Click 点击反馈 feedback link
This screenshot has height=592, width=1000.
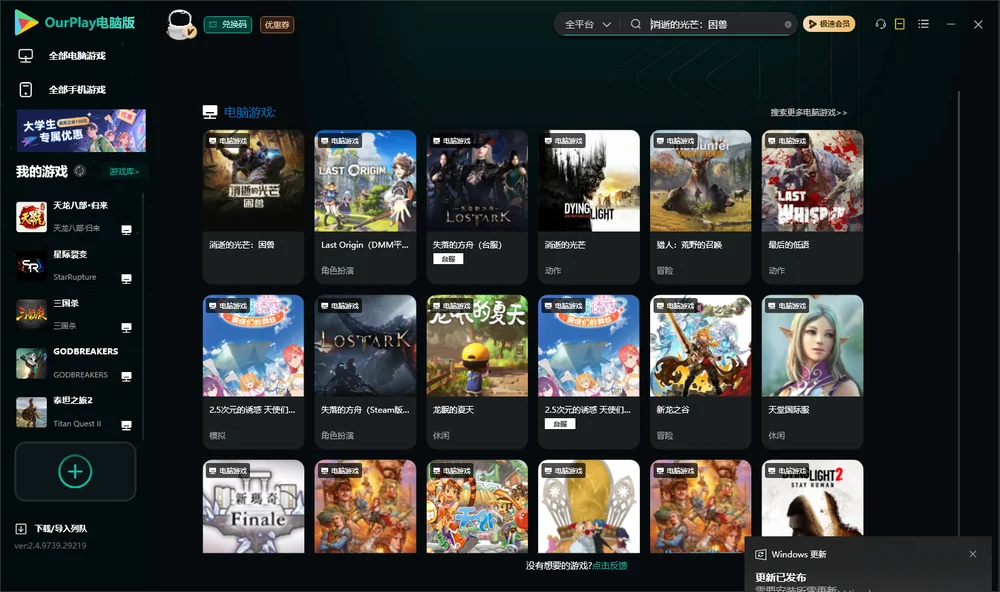(609, 565)
